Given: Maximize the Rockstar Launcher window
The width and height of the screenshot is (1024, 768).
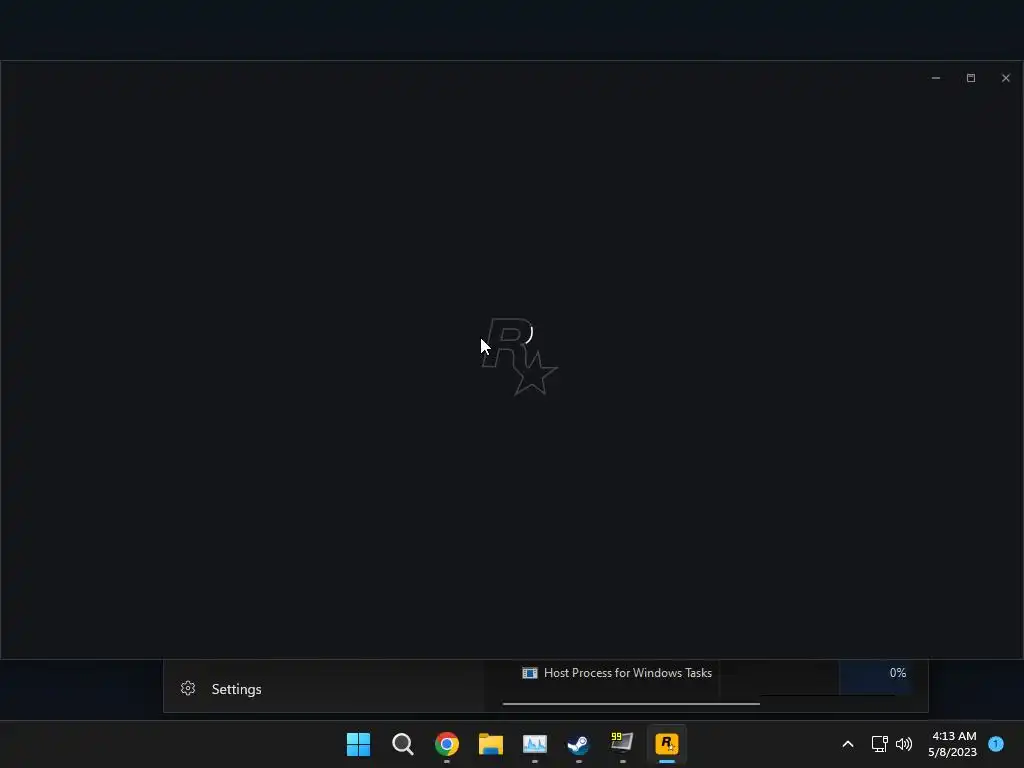Looking at the screenshot, I should [971, 78].
